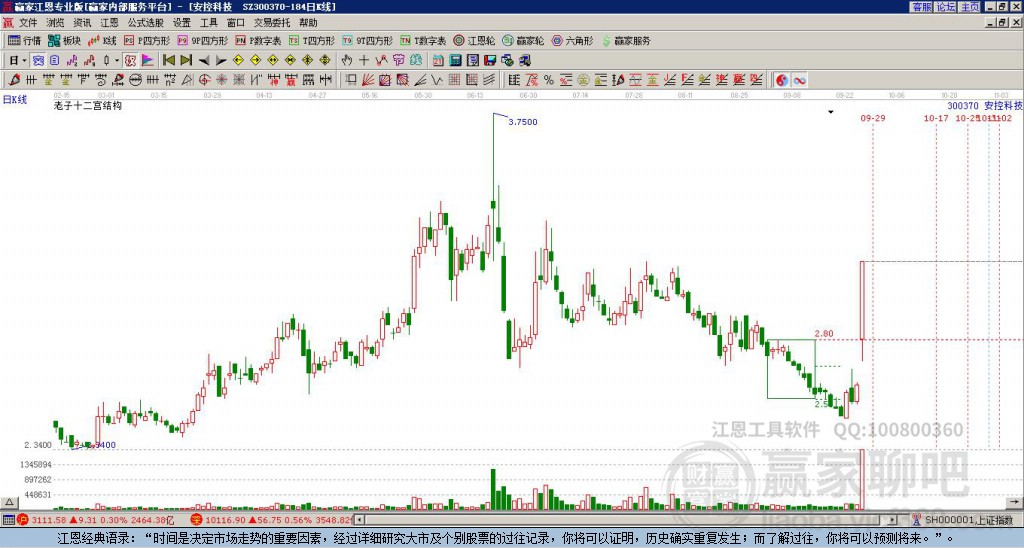Select the crosshair cursor tool
The height and width of the screenshot is (548, 1024).
pyautogui.click(x=364, y=60)
